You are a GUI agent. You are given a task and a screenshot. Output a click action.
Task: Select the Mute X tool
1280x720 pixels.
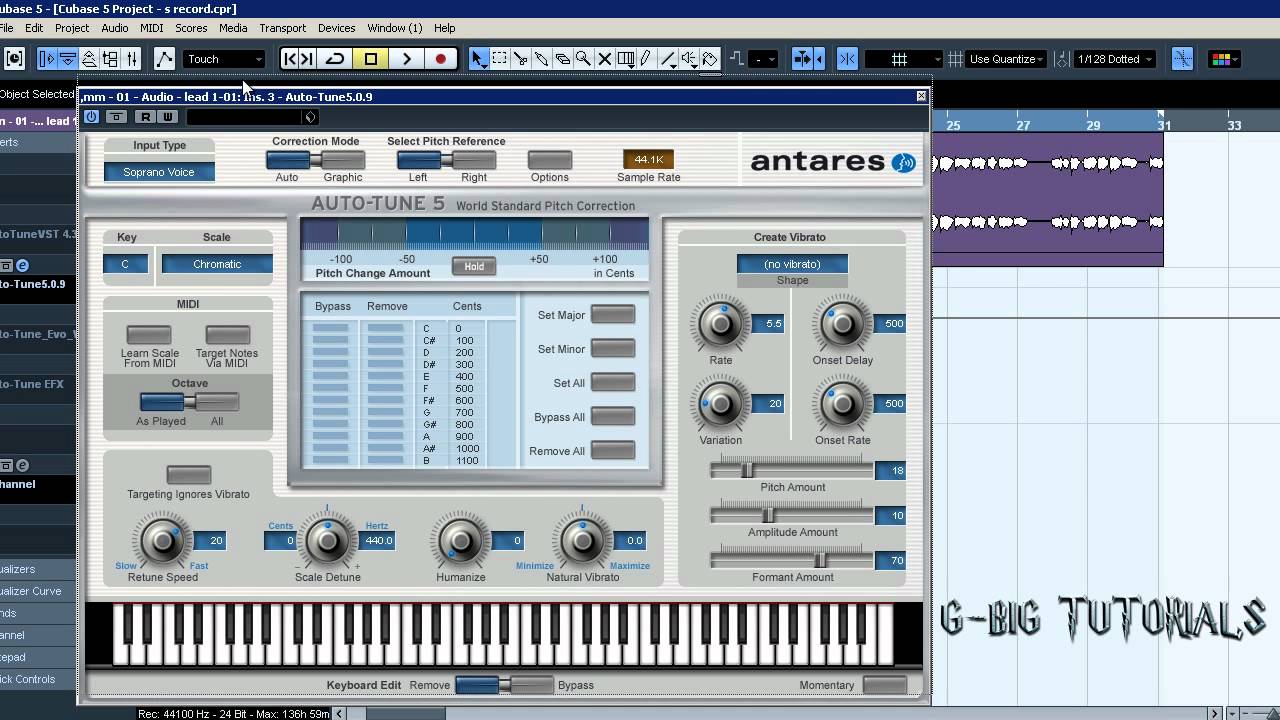(604, 59)
